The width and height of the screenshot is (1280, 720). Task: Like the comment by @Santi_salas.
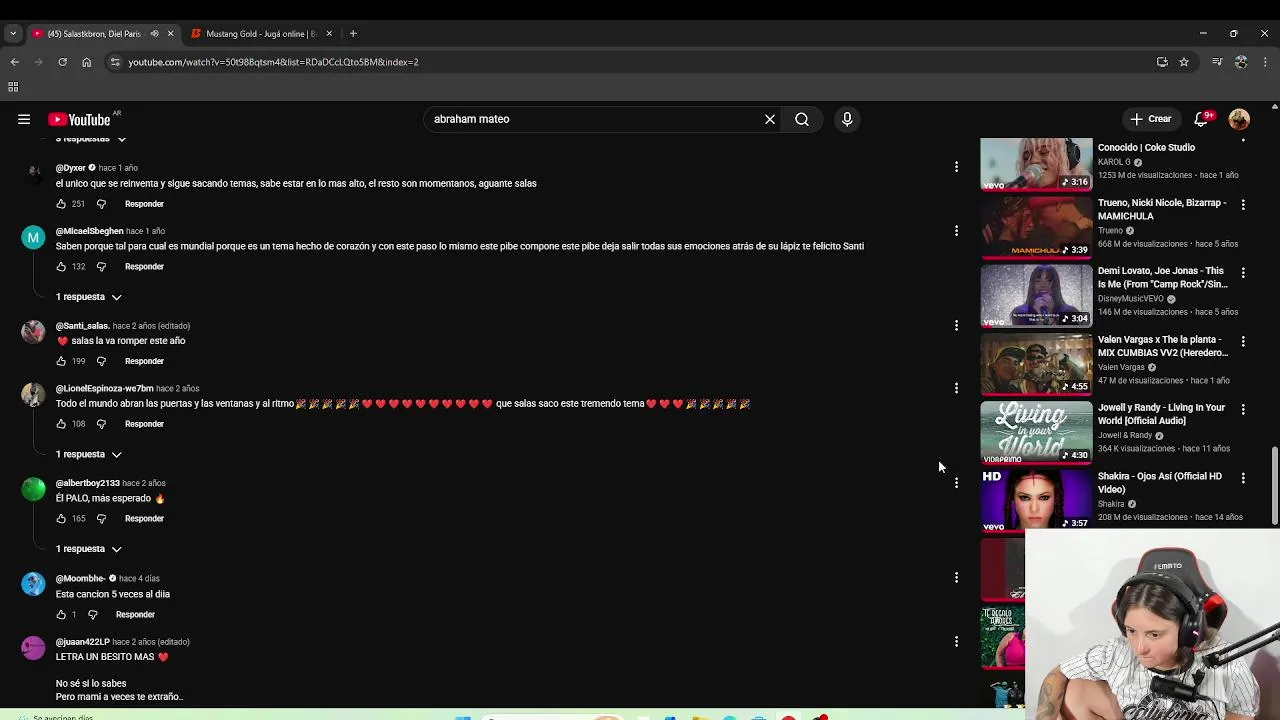click(x=61, y=361)
